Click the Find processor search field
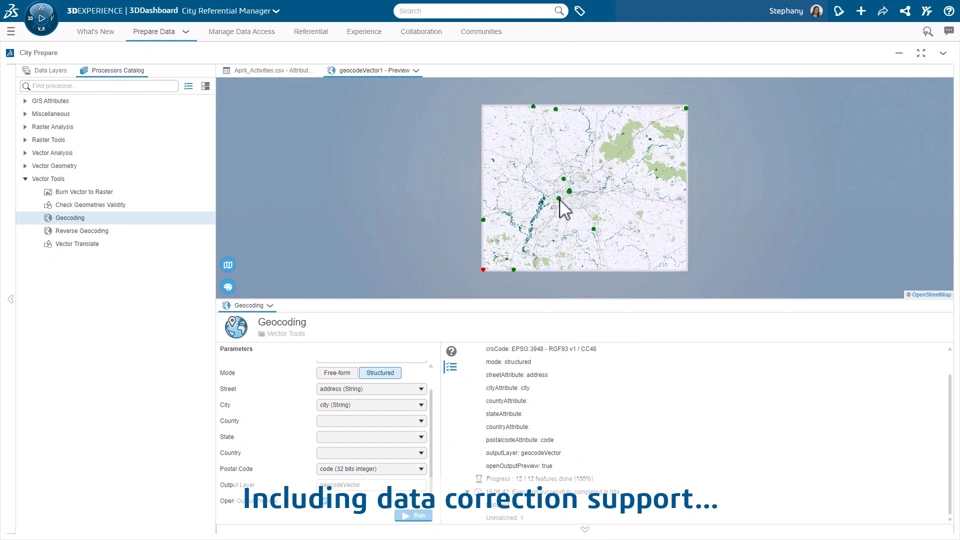This screenshot has width=960, height=540. (x=99, y=86)
